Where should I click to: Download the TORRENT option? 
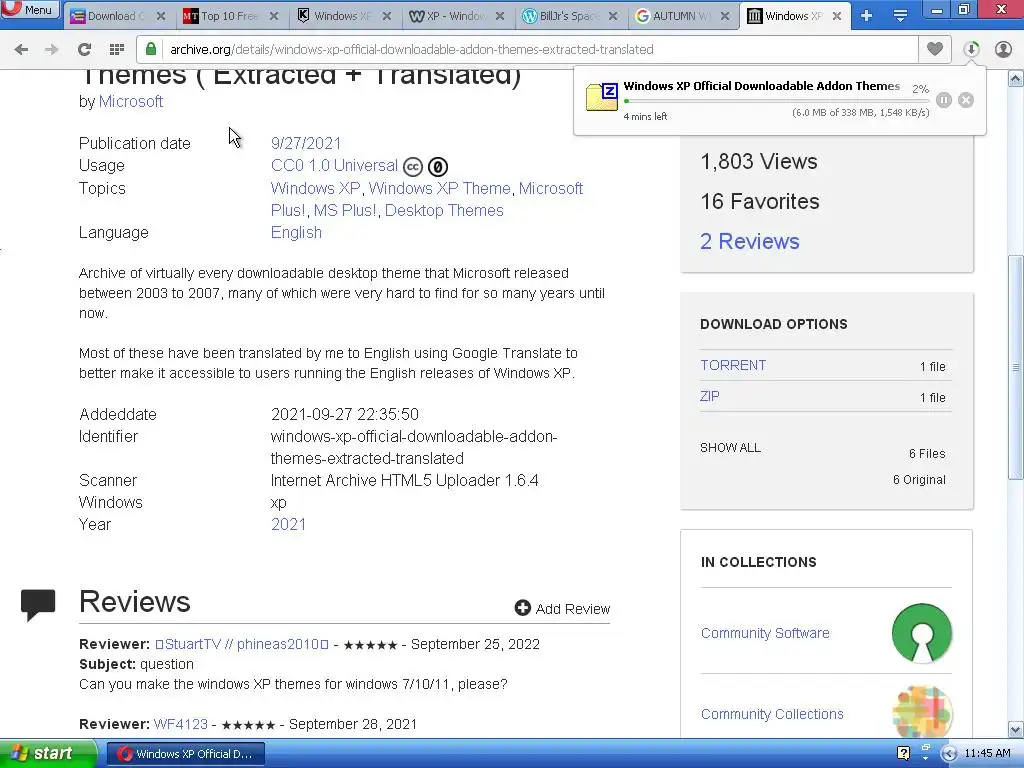click(733, 365)
